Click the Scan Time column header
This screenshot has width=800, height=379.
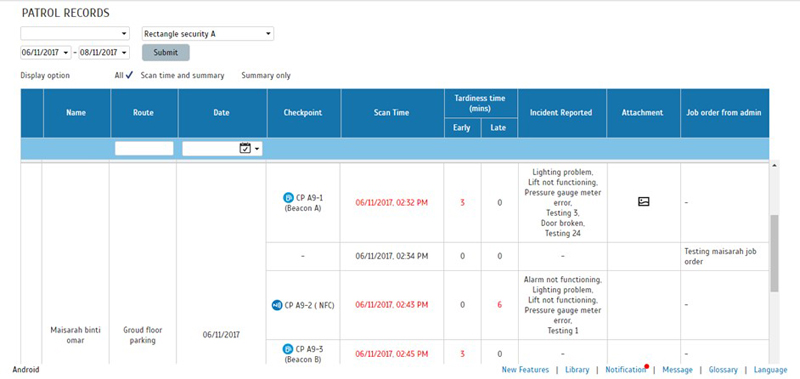(392, 113)
